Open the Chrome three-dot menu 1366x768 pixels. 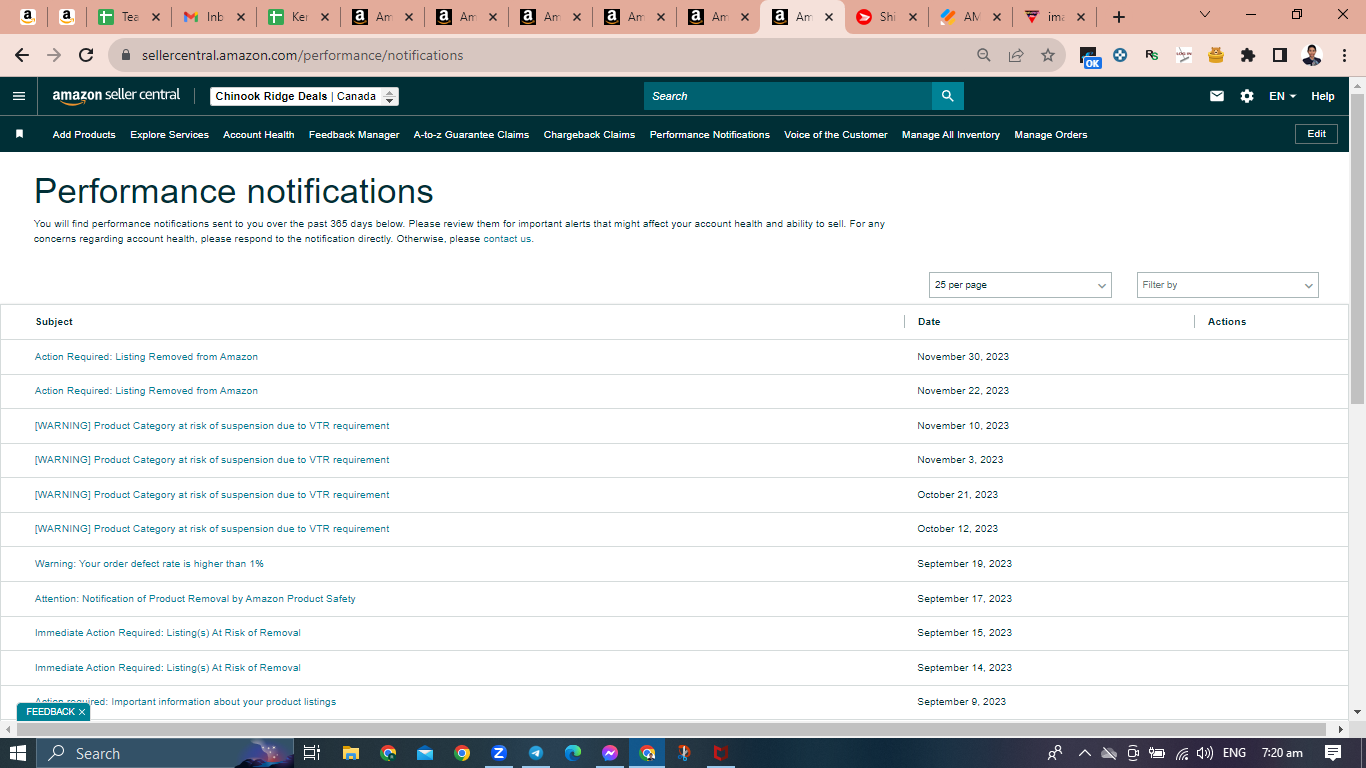point(1345,56)
